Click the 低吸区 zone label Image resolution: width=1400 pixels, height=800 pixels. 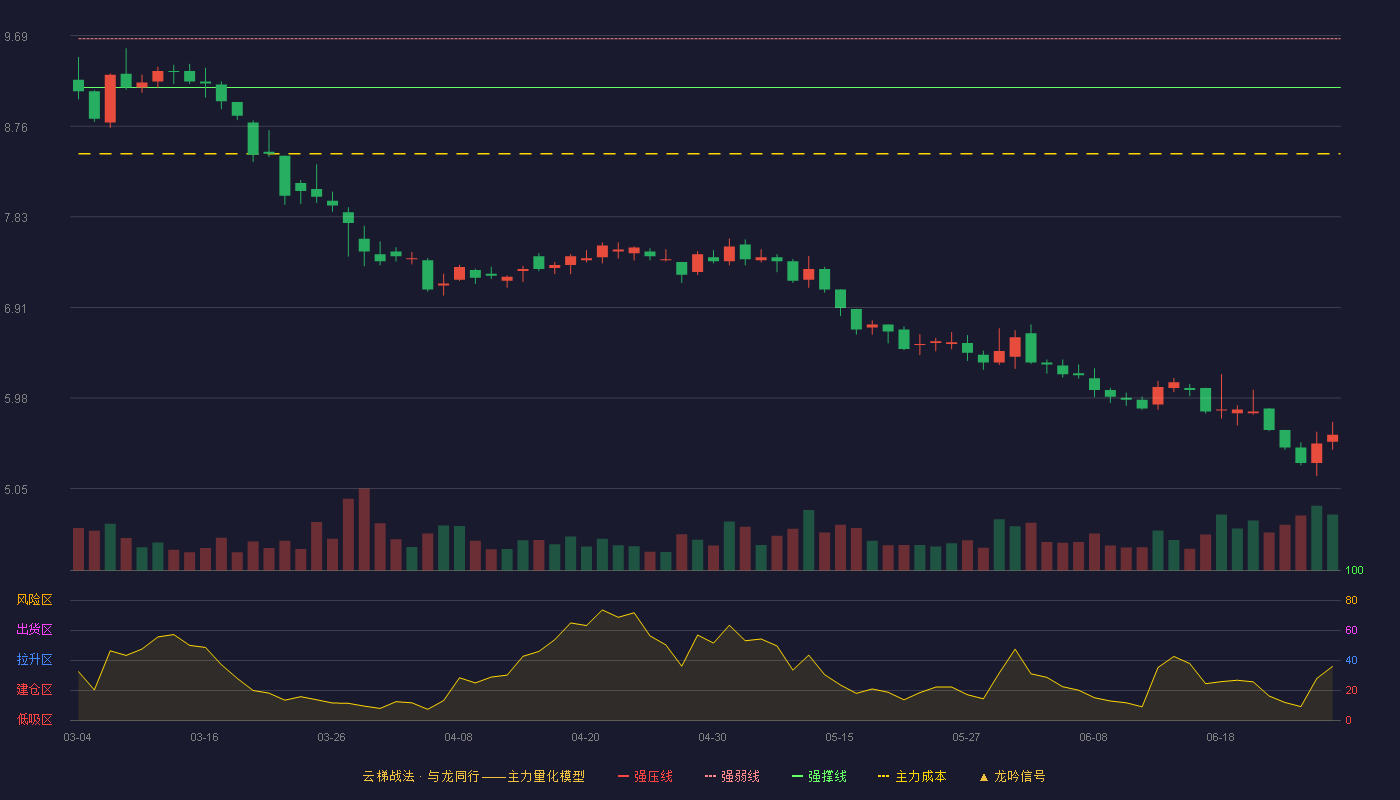(x=35, y=720)
